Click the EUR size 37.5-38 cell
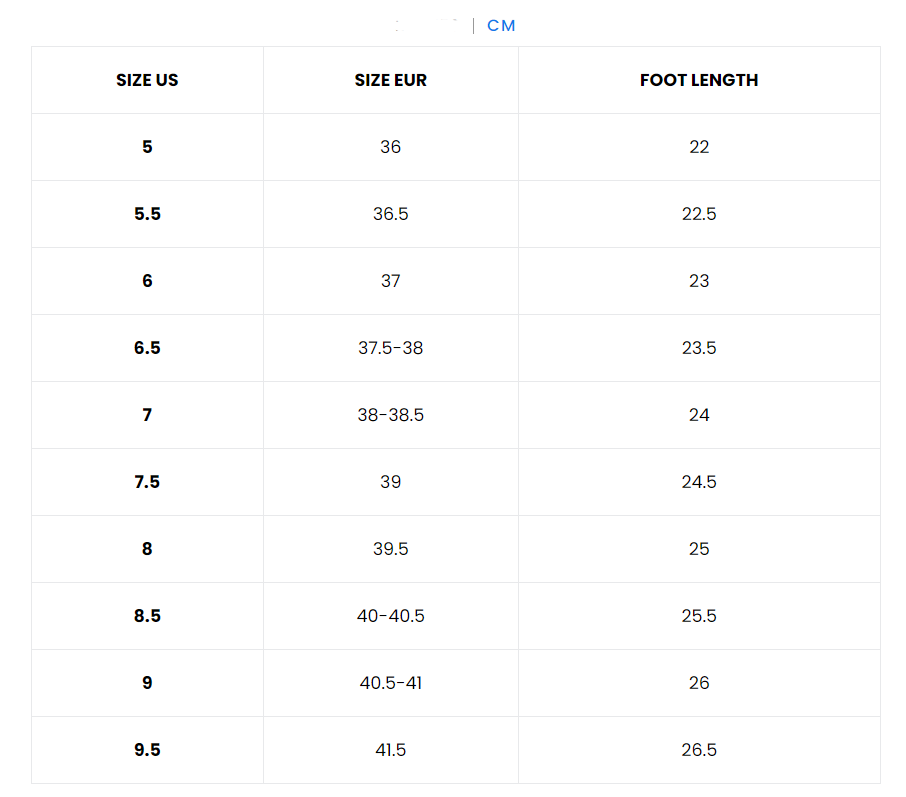906x797 pixels. (x=390, y=348)
